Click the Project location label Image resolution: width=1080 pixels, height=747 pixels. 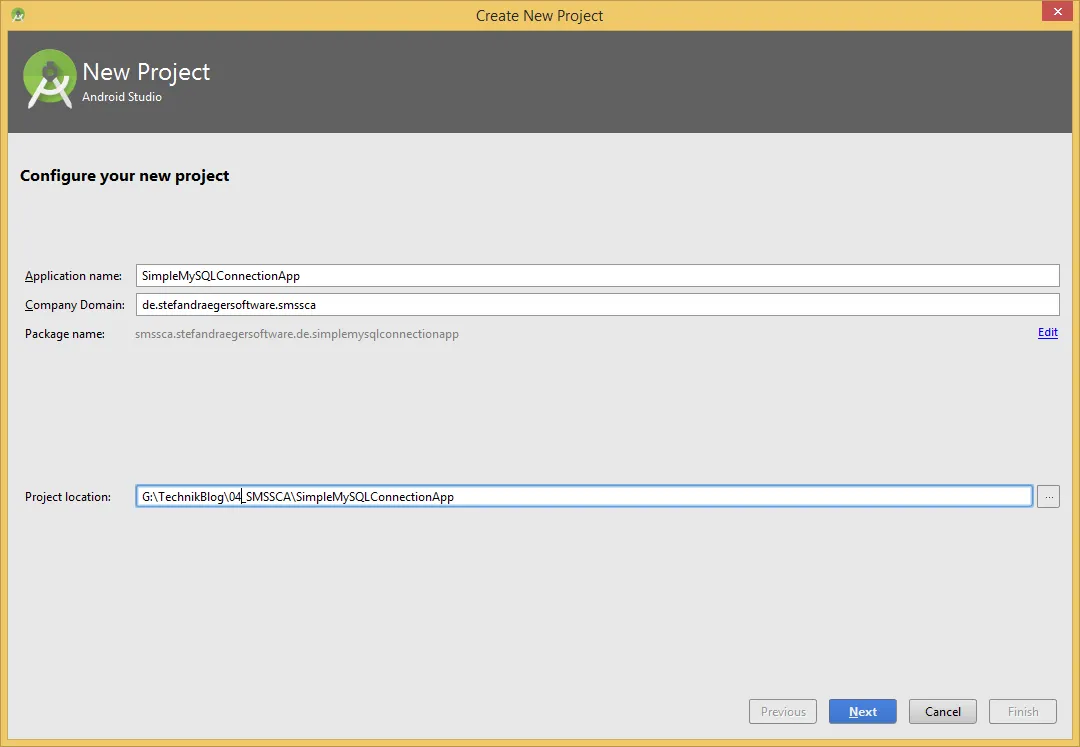68,497
